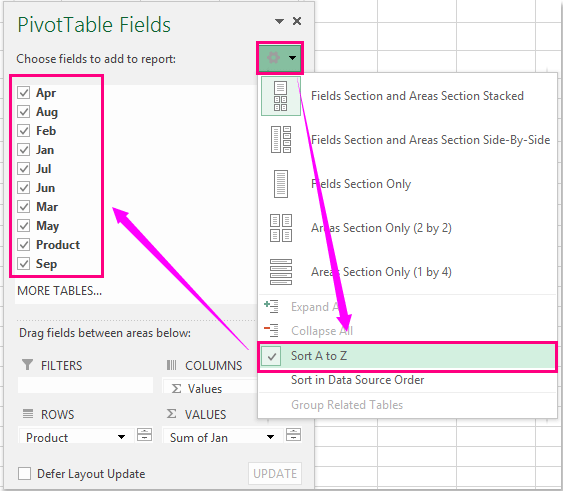Click the UPDATE button
Image resolution: width=563 pixels, height=491 pixels.
click(x=275, y=473)
